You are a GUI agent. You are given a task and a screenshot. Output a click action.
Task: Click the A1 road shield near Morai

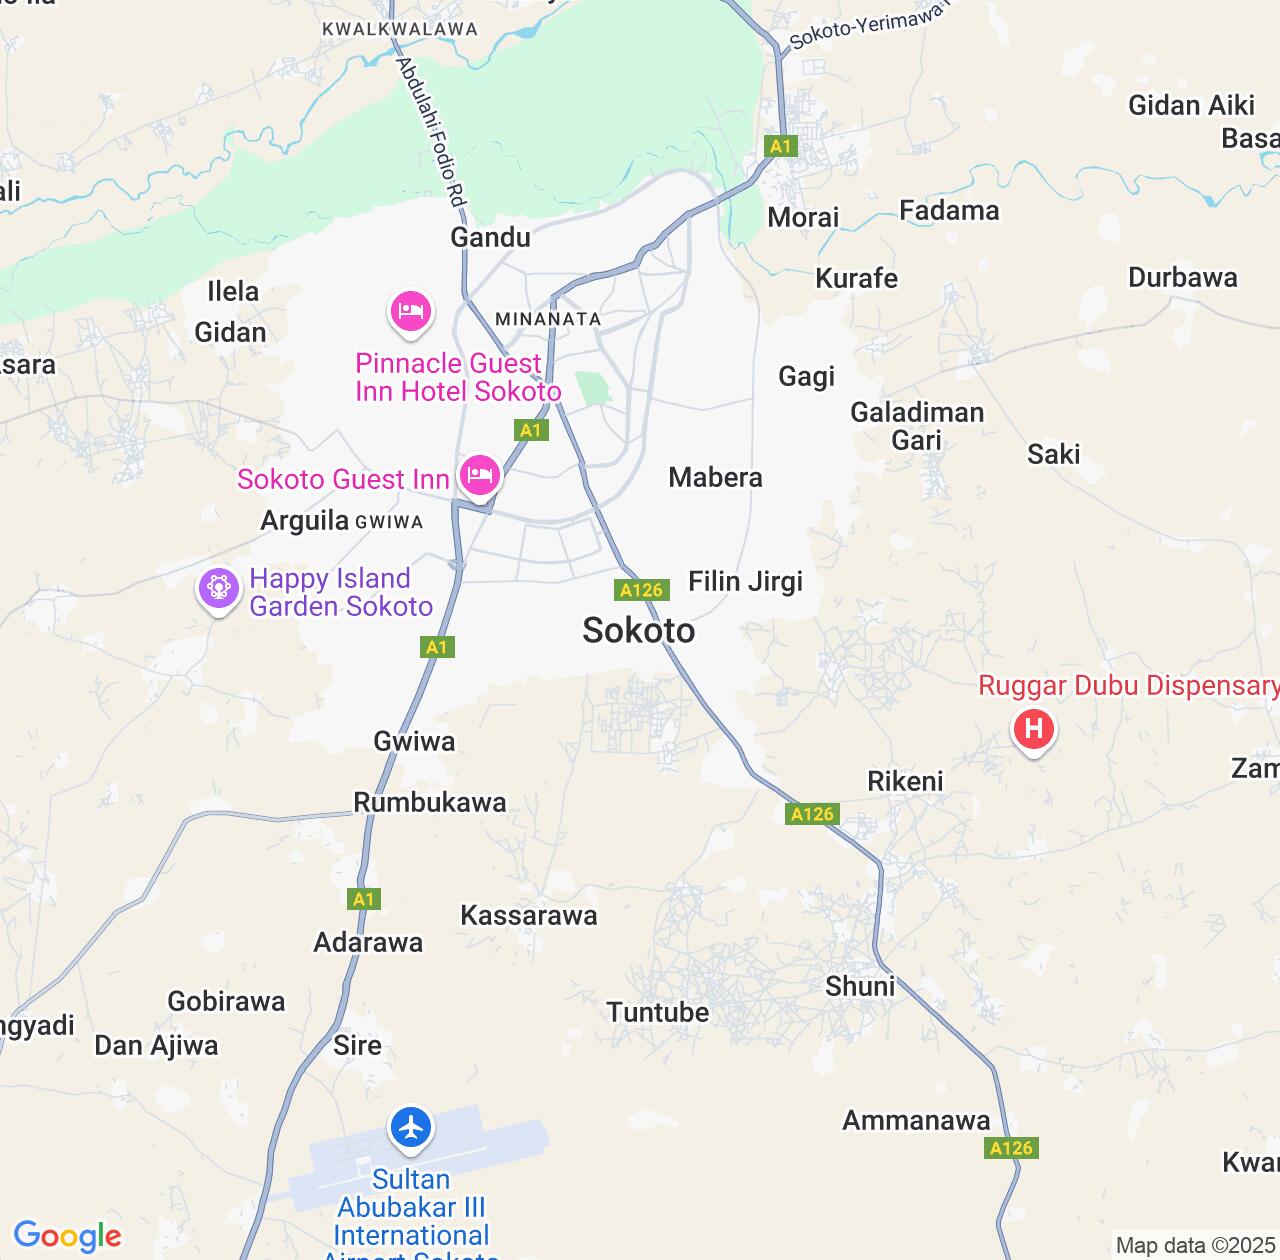click(x=780, y=146)
